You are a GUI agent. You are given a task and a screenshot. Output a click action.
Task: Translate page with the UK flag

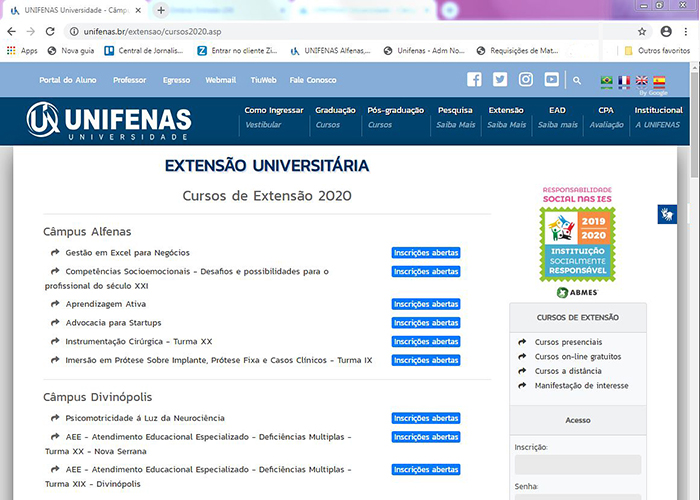point(641,81)
